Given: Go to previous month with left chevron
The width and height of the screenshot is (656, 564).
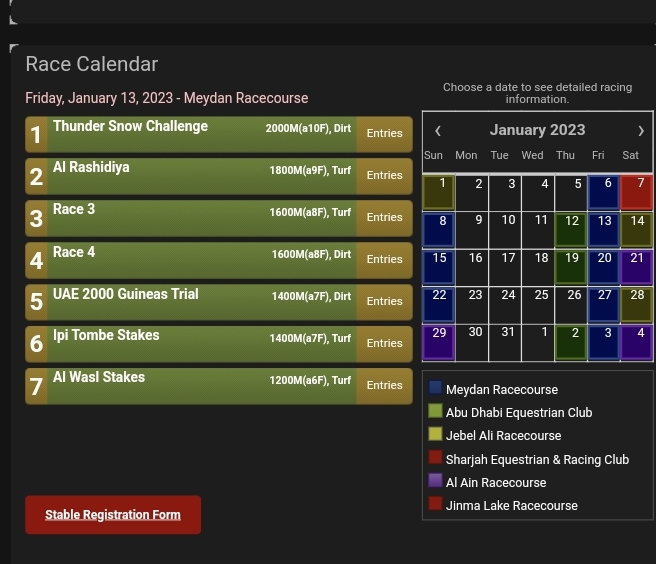Looking at the screenshot, I should tap(438, 131).
